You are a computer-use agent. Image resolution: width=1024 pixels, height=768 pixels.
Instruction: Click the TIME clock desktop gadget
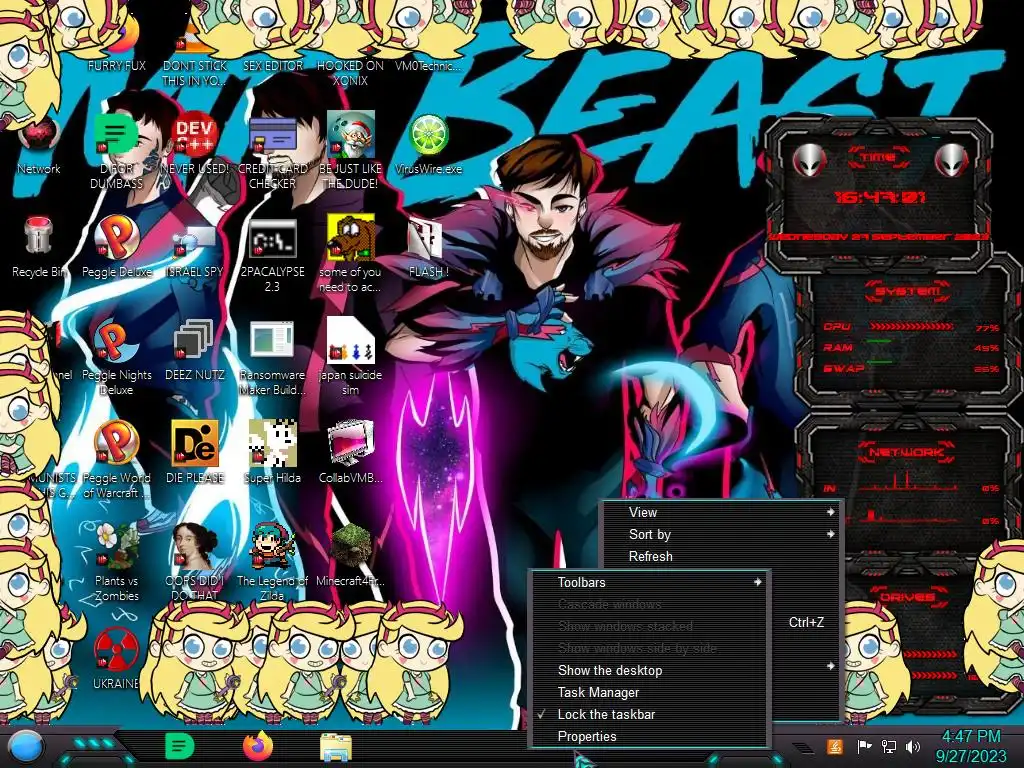(878, 196)
